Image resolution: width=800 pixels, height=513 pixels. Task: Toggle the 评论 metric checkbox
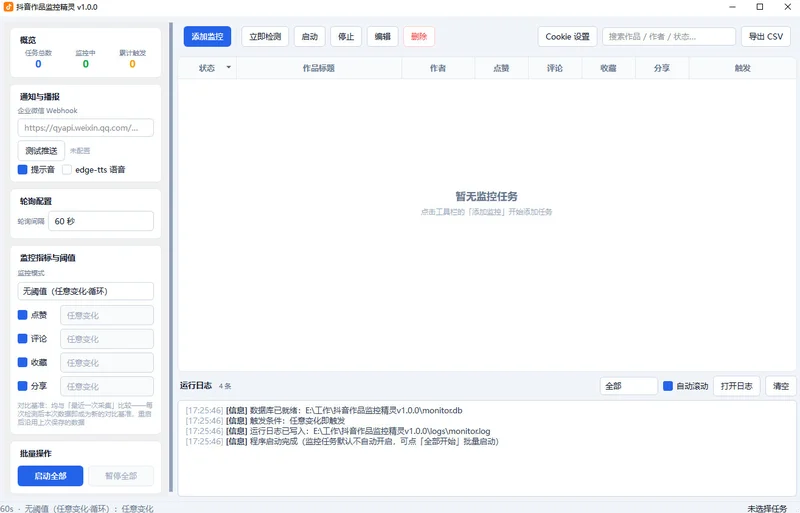[x=22, y=338]
